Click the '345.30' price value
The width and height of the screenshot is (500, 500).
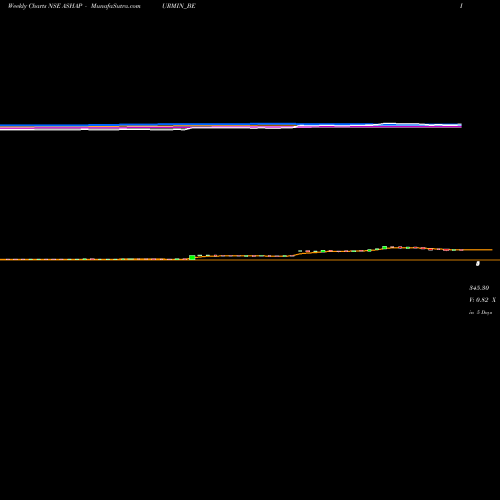pyautogui.click(x=479, y=288)
